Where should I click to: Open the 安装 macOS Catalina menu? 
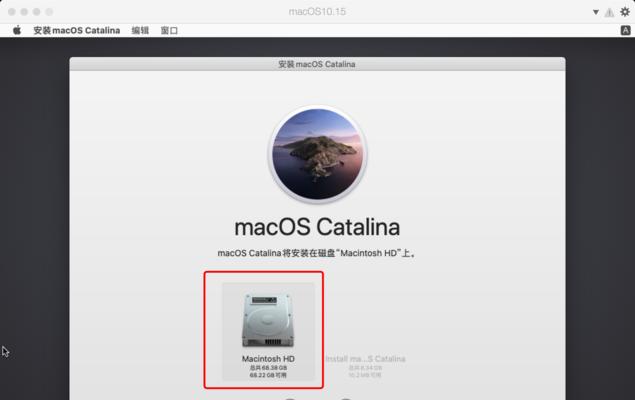pyautogui.click(x=77, y=30)
